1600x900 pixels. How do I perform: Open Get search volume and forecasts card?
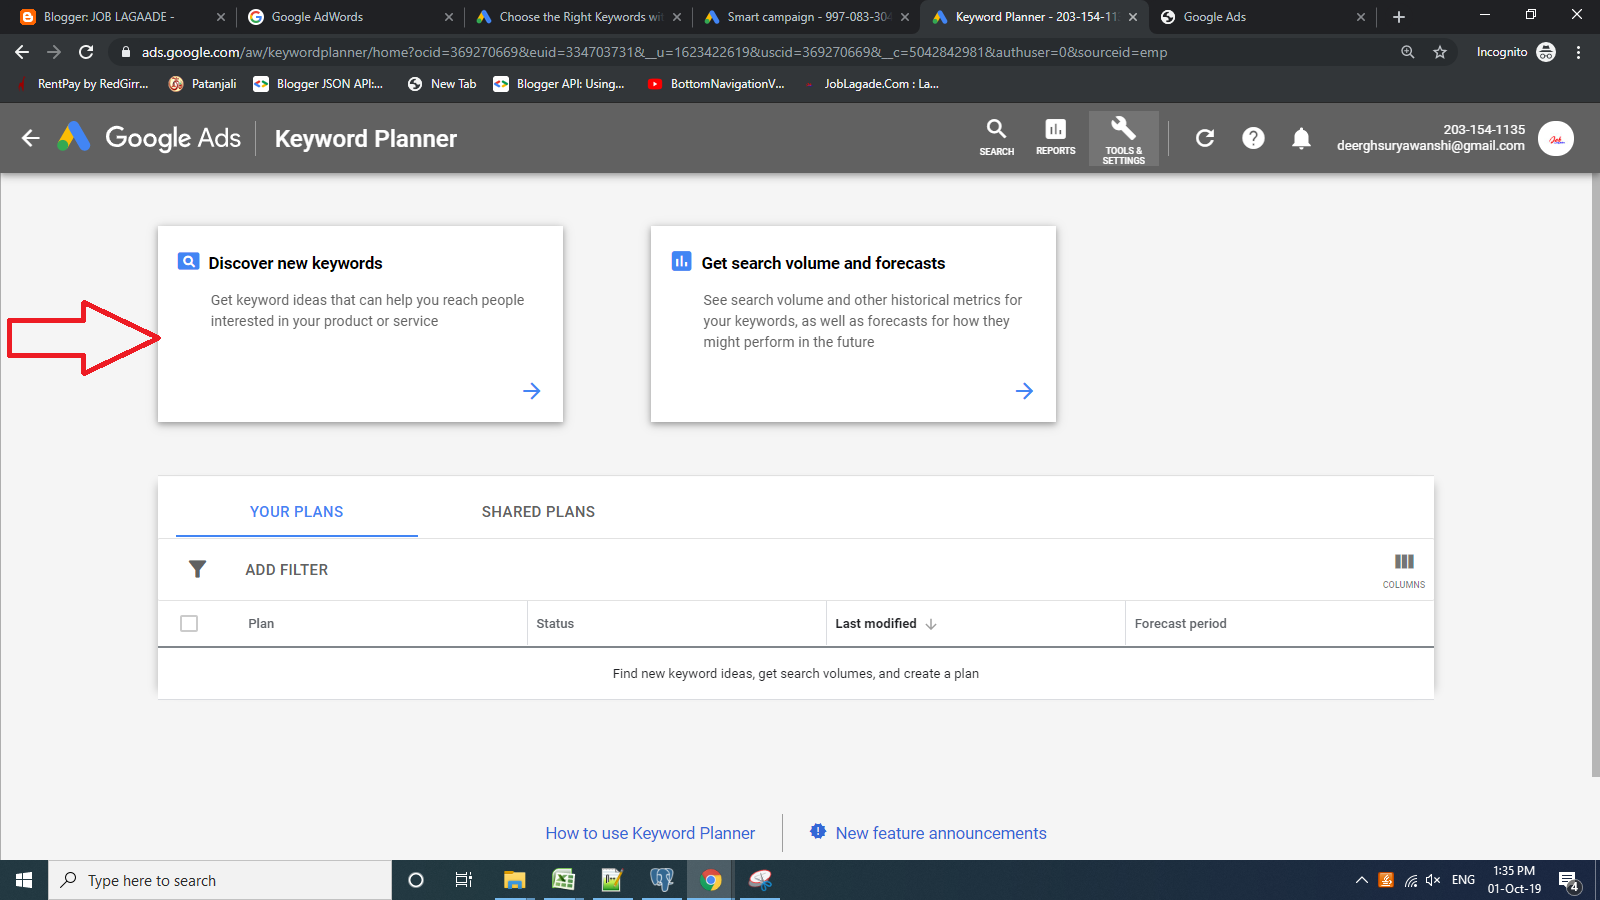(x=853, y=324)
